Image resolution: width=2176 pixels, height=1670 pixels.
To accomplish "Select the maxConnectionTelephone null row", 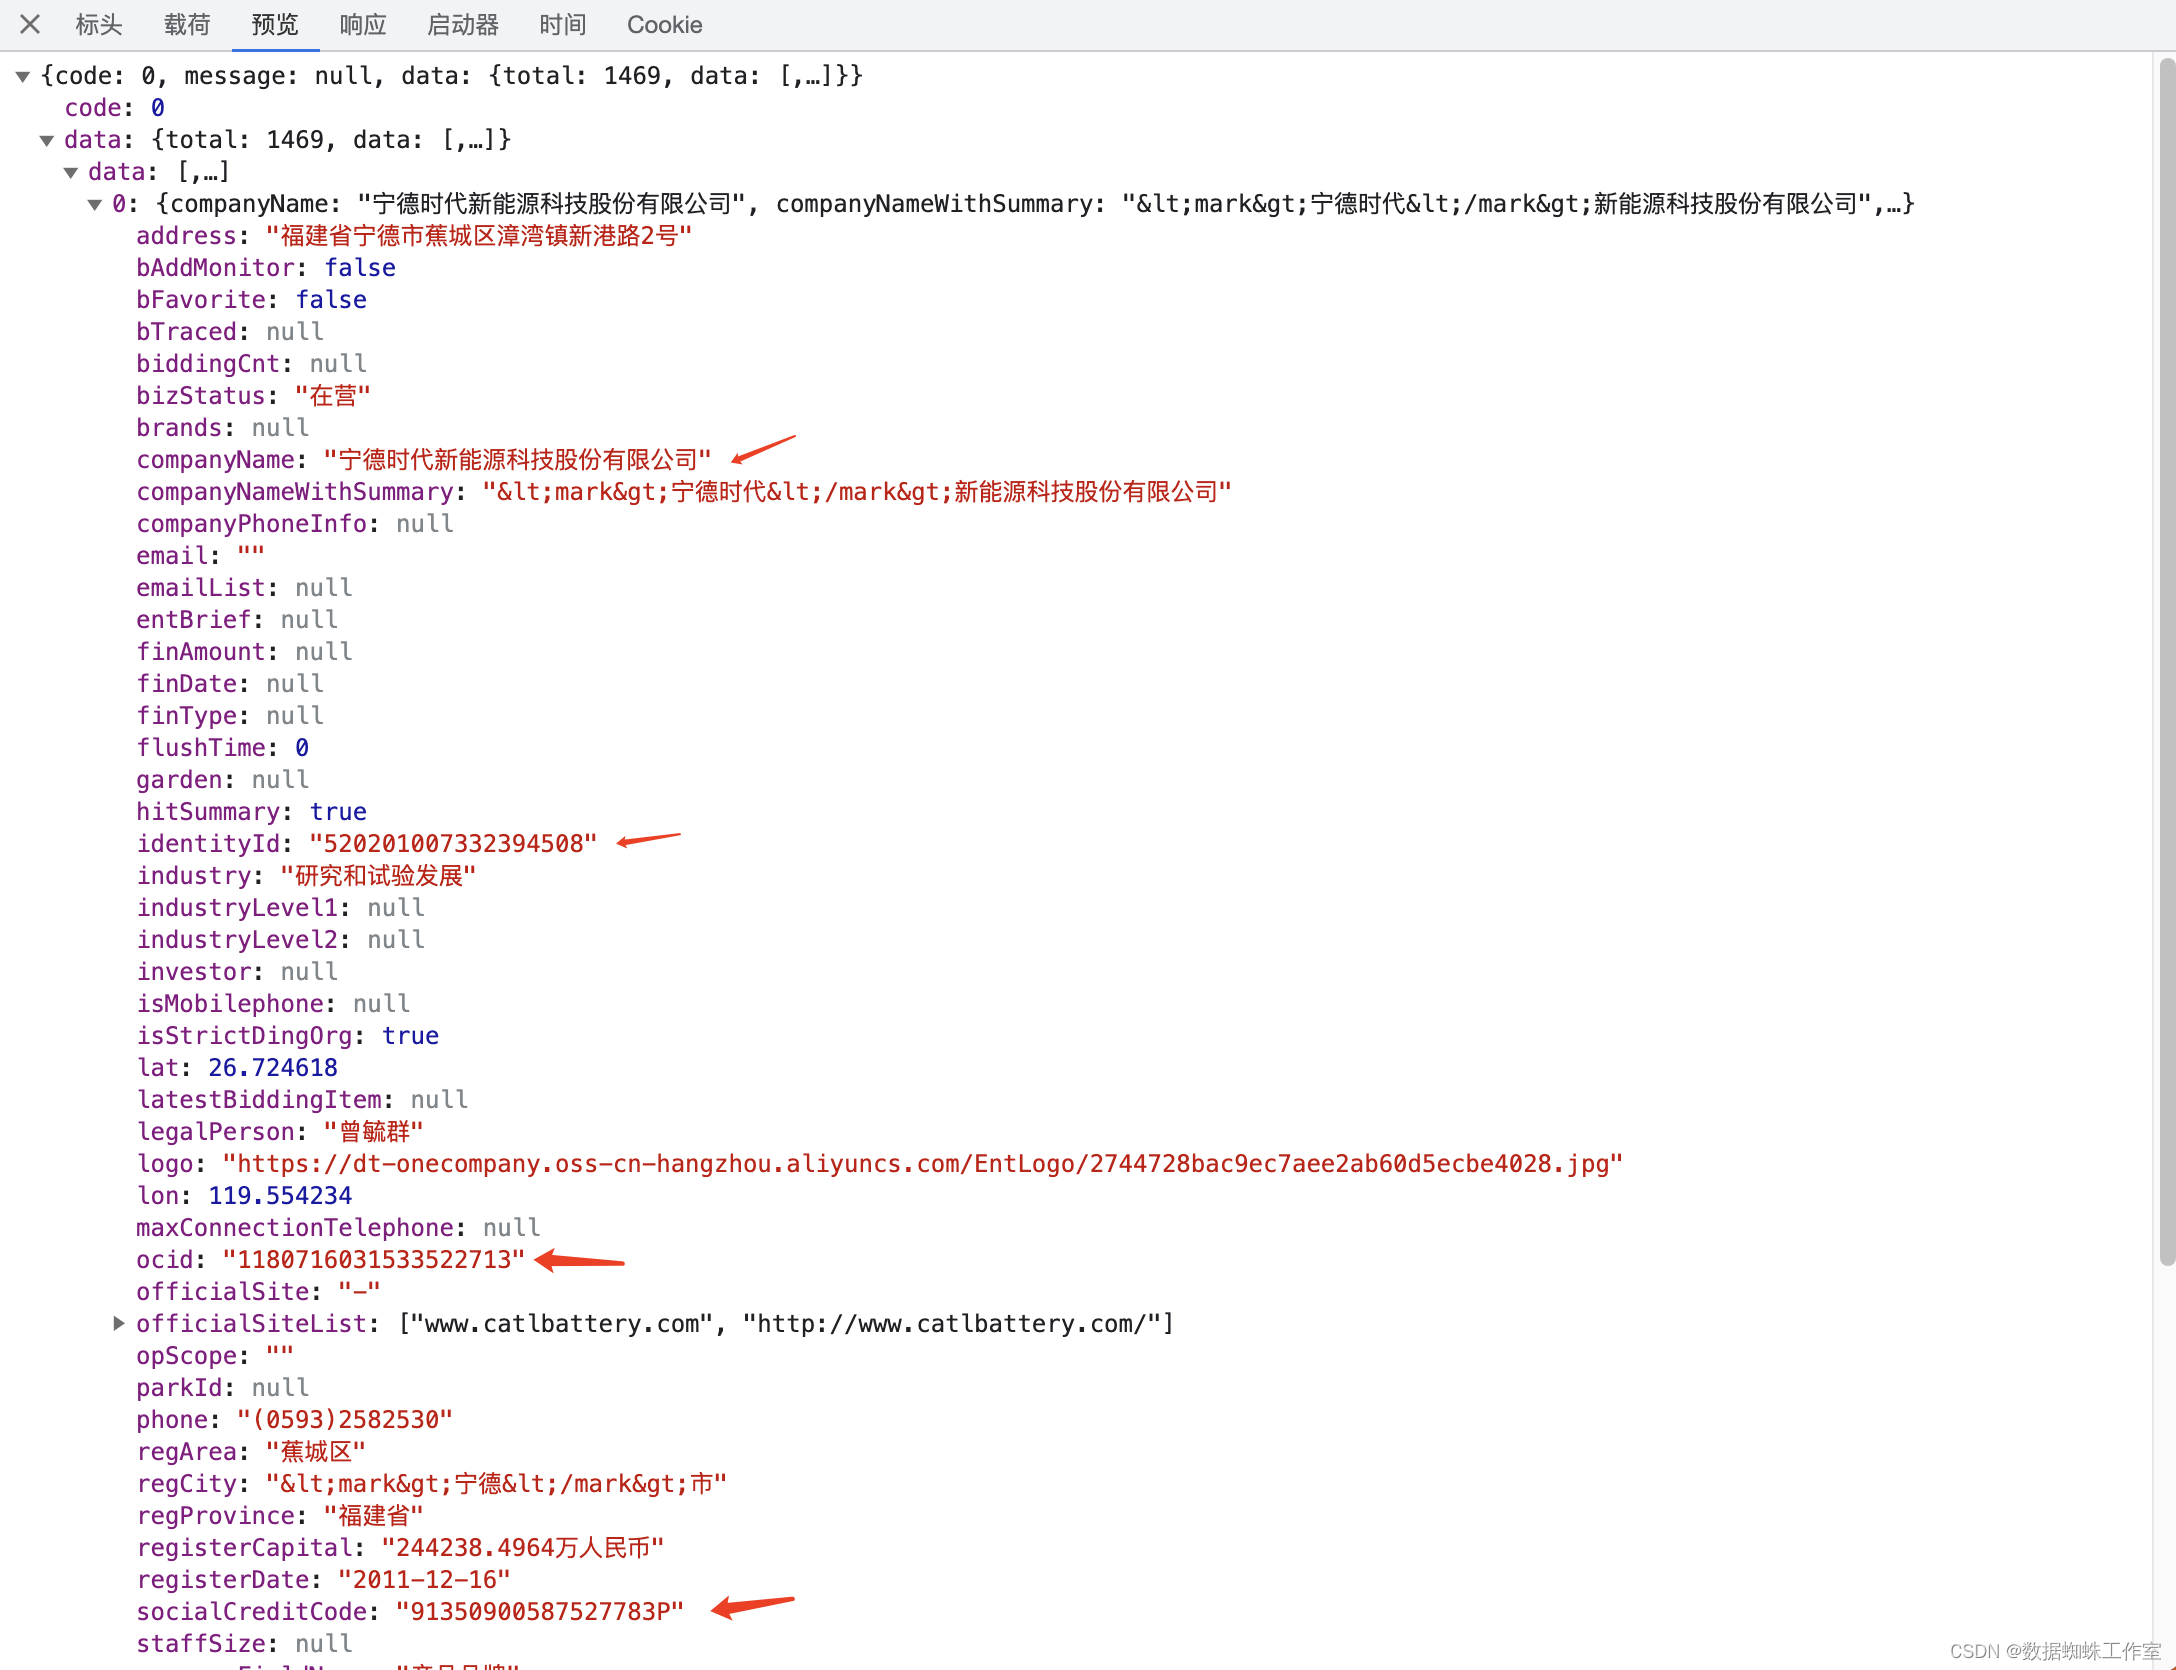I will [x=338, y=1228].
